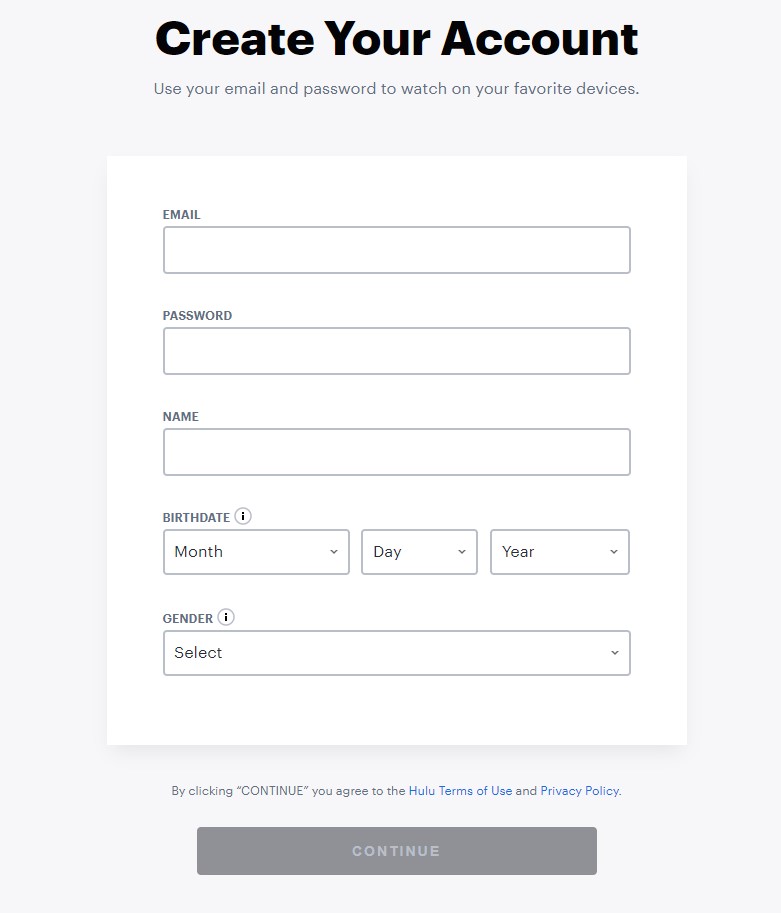Open the Privacy Policy link

tap(579, 791)
